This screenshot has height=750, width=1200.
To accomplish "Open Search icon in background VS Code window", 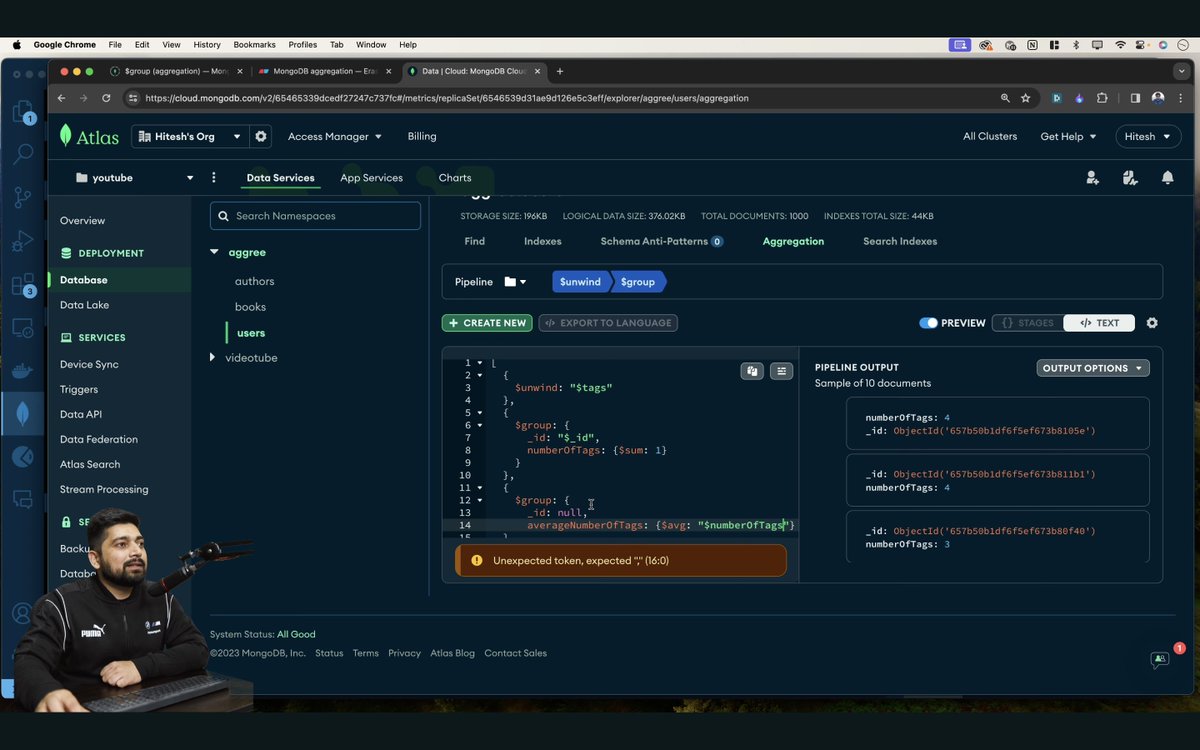I will click(22, 154).
